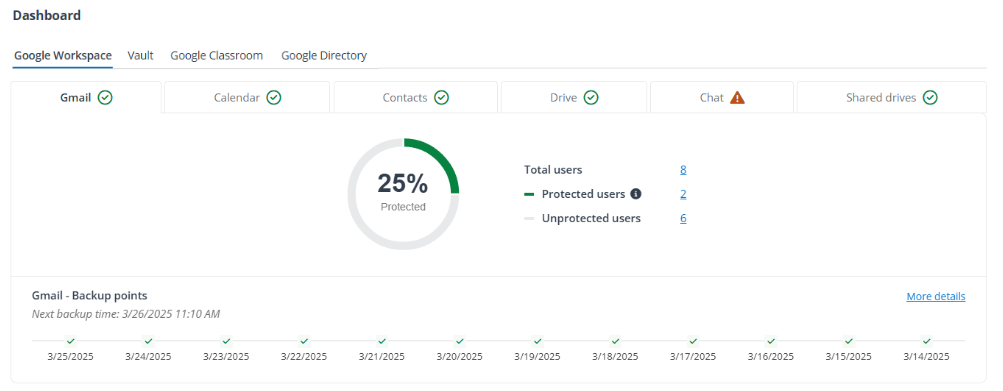Click the 3/21/2025 date label
Viewport: 1003px width, 391px height.
coord(382,356)
